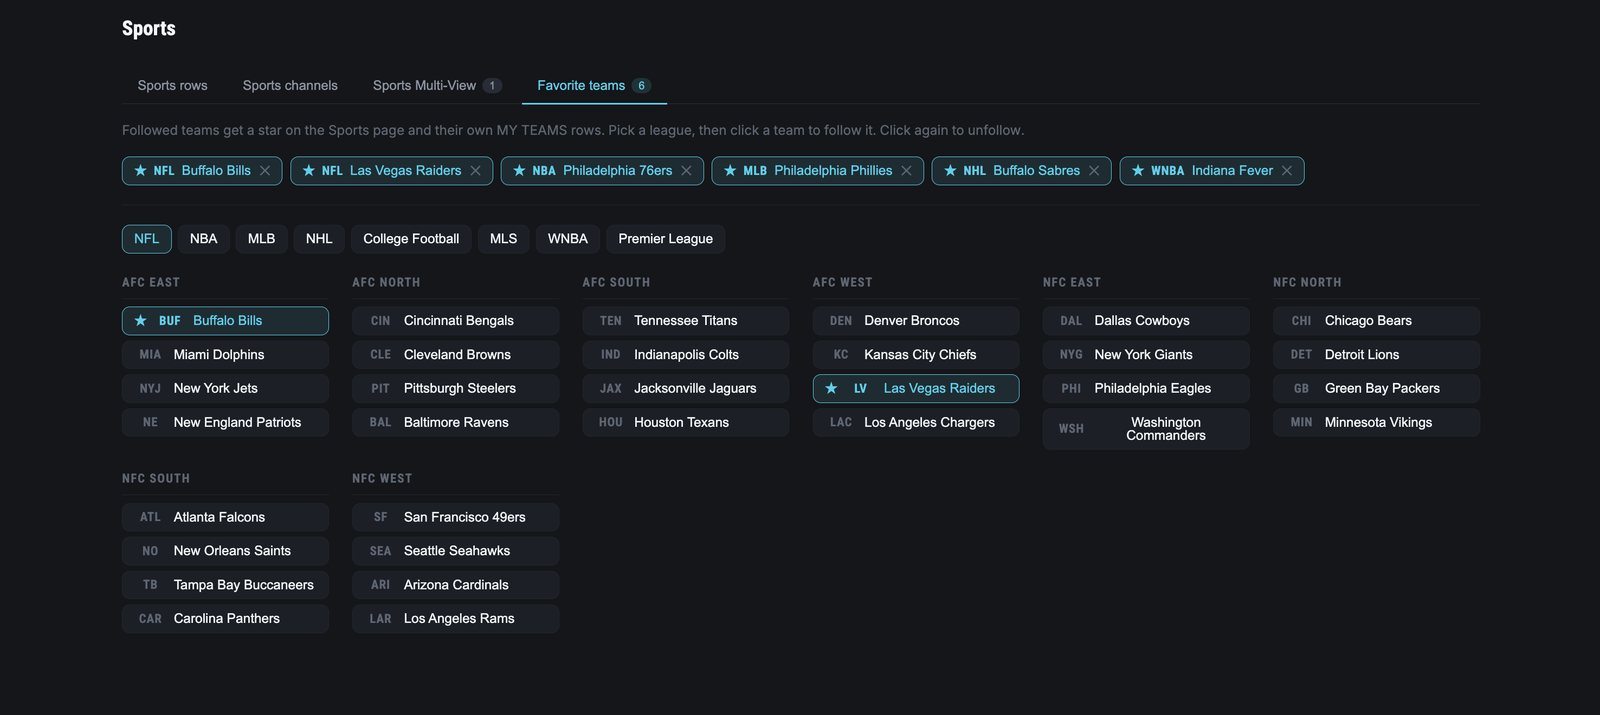Select Arizona Cardinals team
This screenshot has width=1600, height=715.
tap(455, 585)
